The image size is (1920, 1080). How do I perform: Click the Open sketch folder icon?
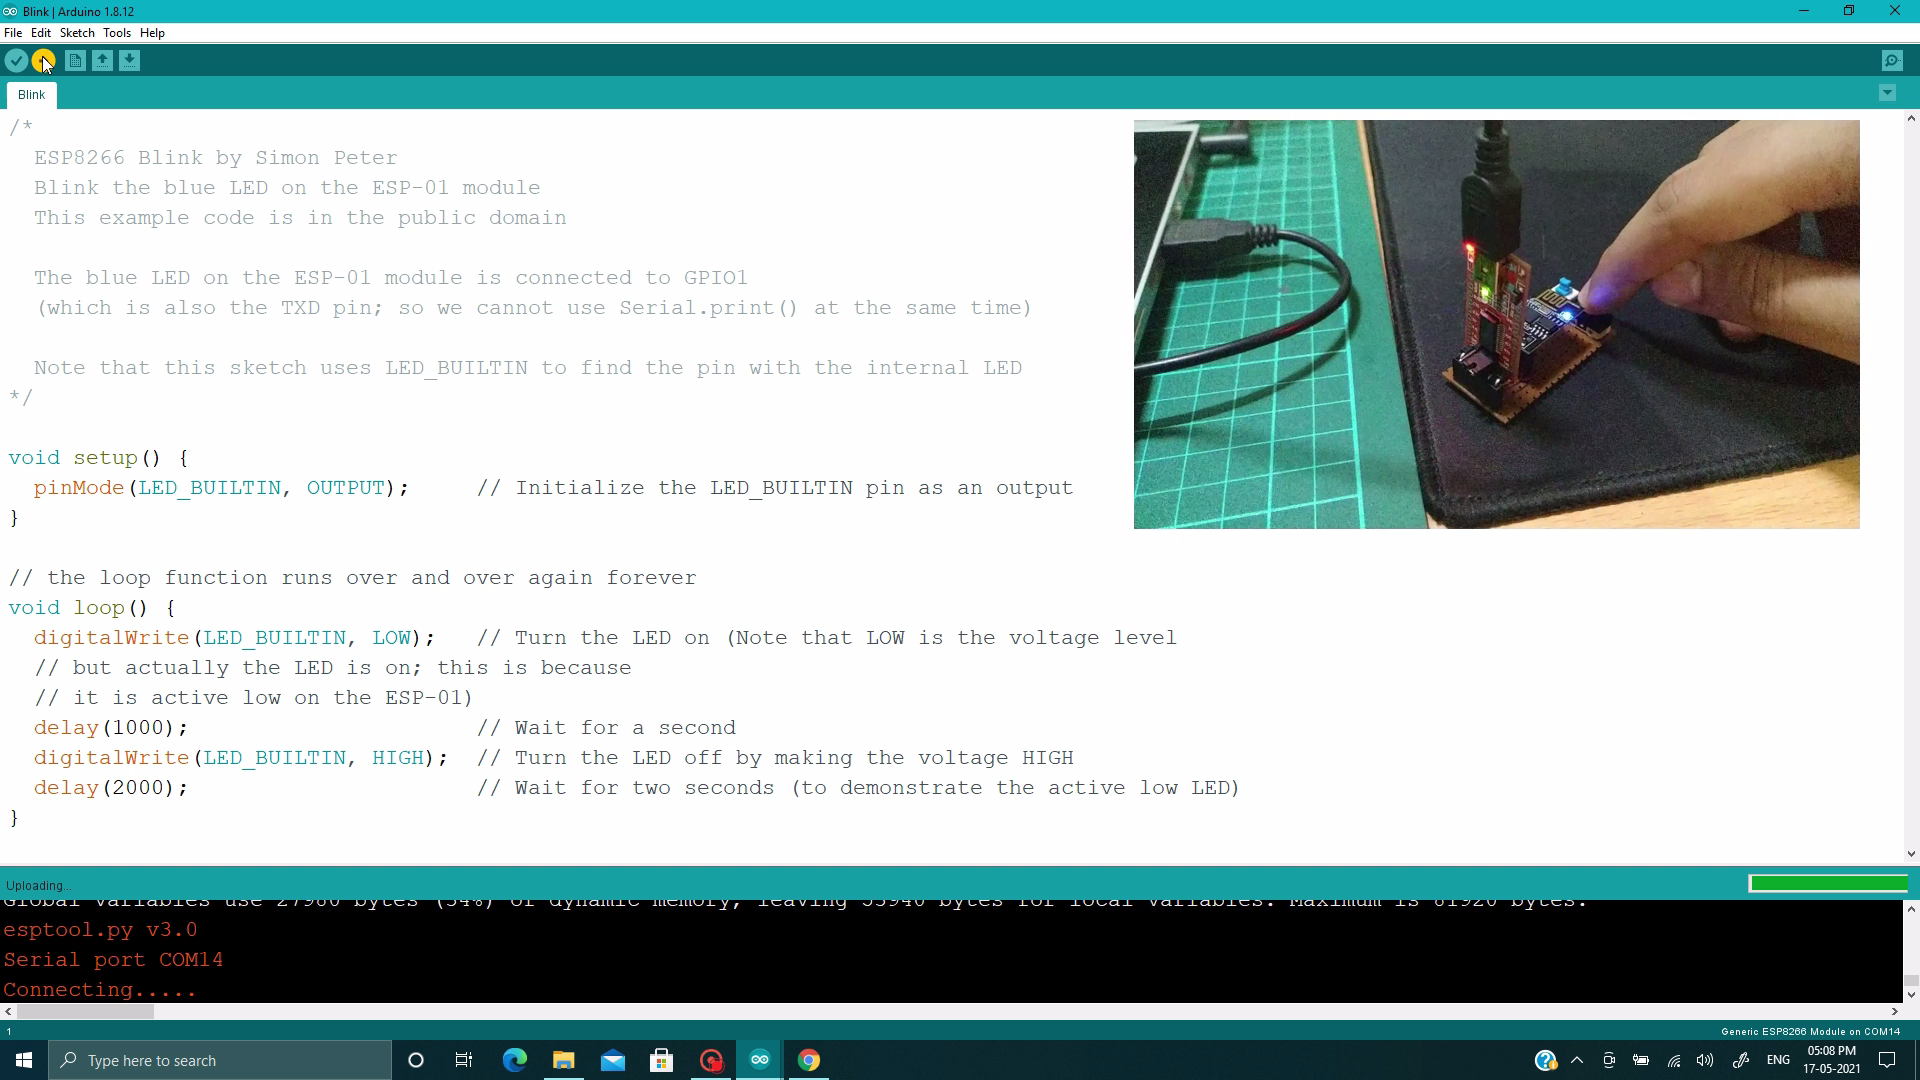click(x=103, y=61)
